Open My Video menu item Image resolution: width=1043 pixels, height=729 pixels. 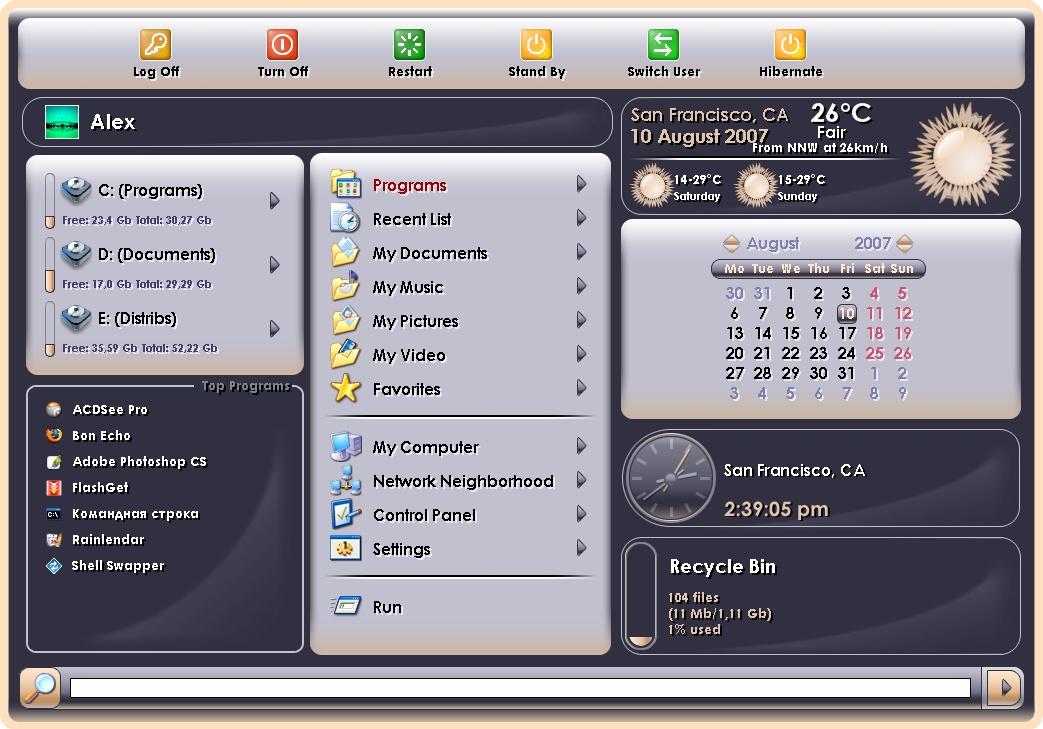pyautogui.click(x=408, y=355)
